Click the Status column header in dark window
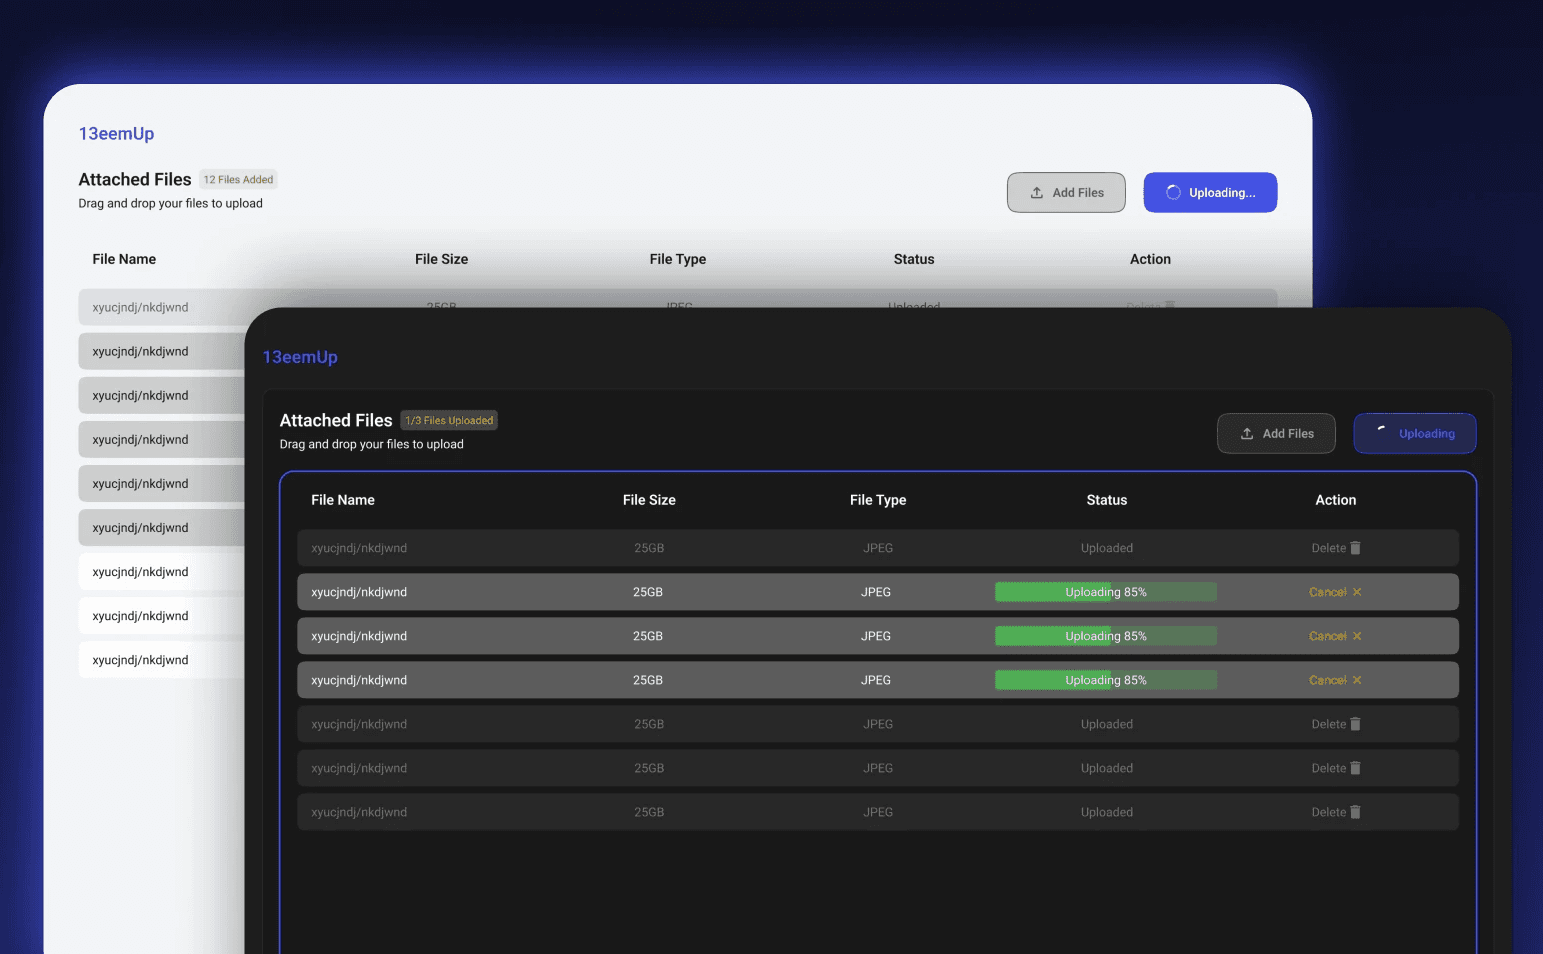The height and width of the screenshot is (954, 1543). (x=1107, y=500)
